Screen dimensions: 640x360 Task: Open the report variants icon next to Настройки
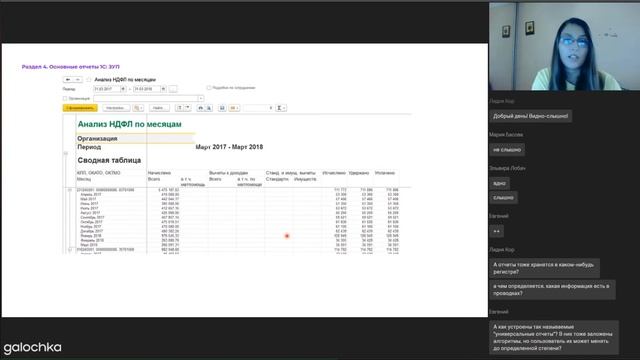click(x=138, y=108)
